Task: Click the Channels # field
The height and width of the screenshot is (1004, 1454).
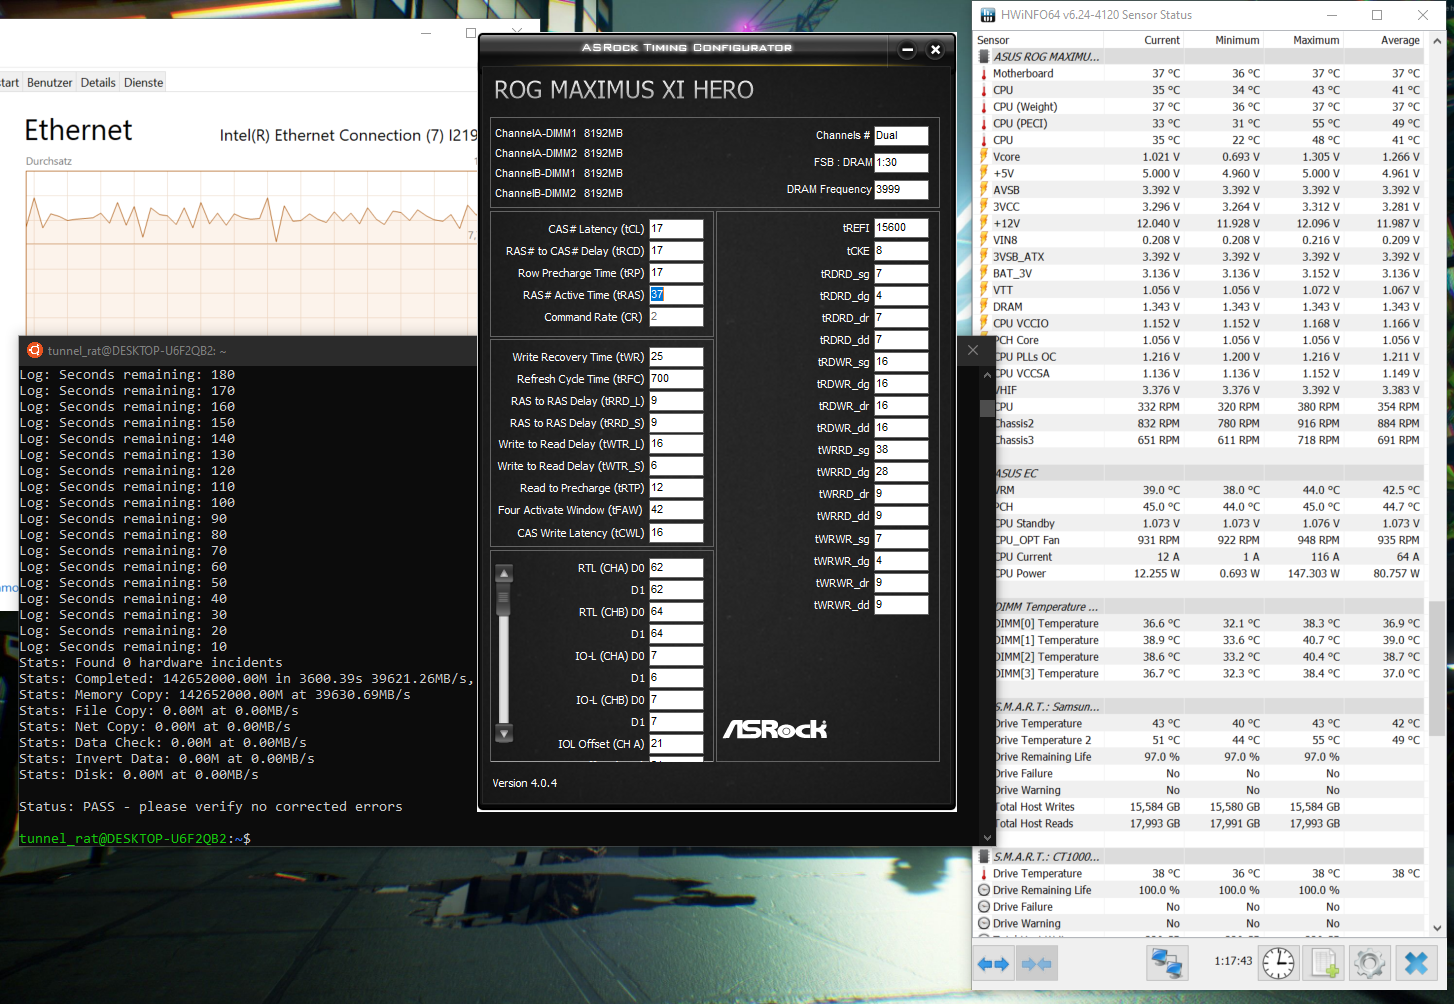Action: click(x=901, y=135)
